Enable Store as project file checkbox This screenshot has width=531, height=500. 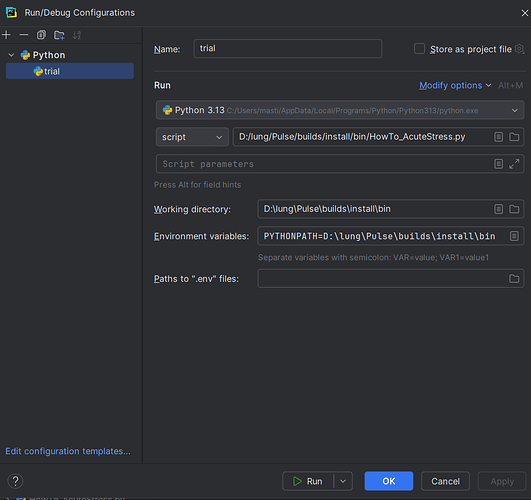click(x=419, y=49)
